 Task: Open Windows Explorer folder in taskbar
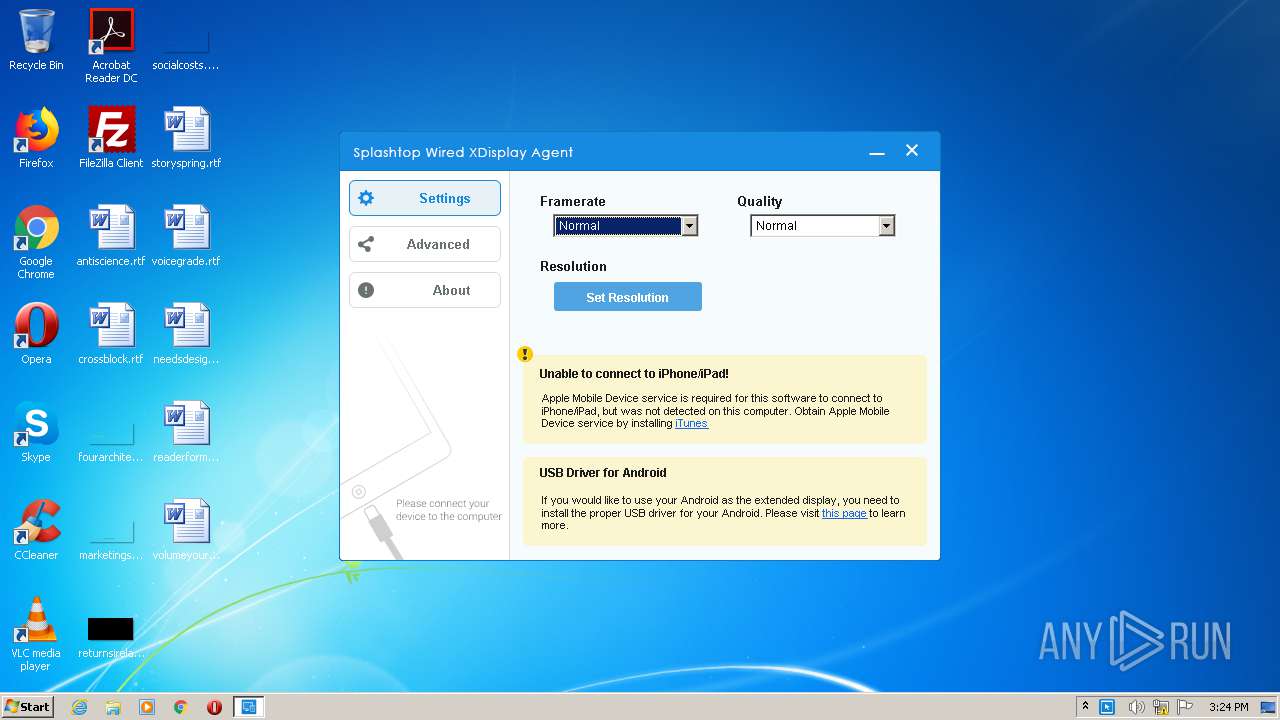point(113,707)
